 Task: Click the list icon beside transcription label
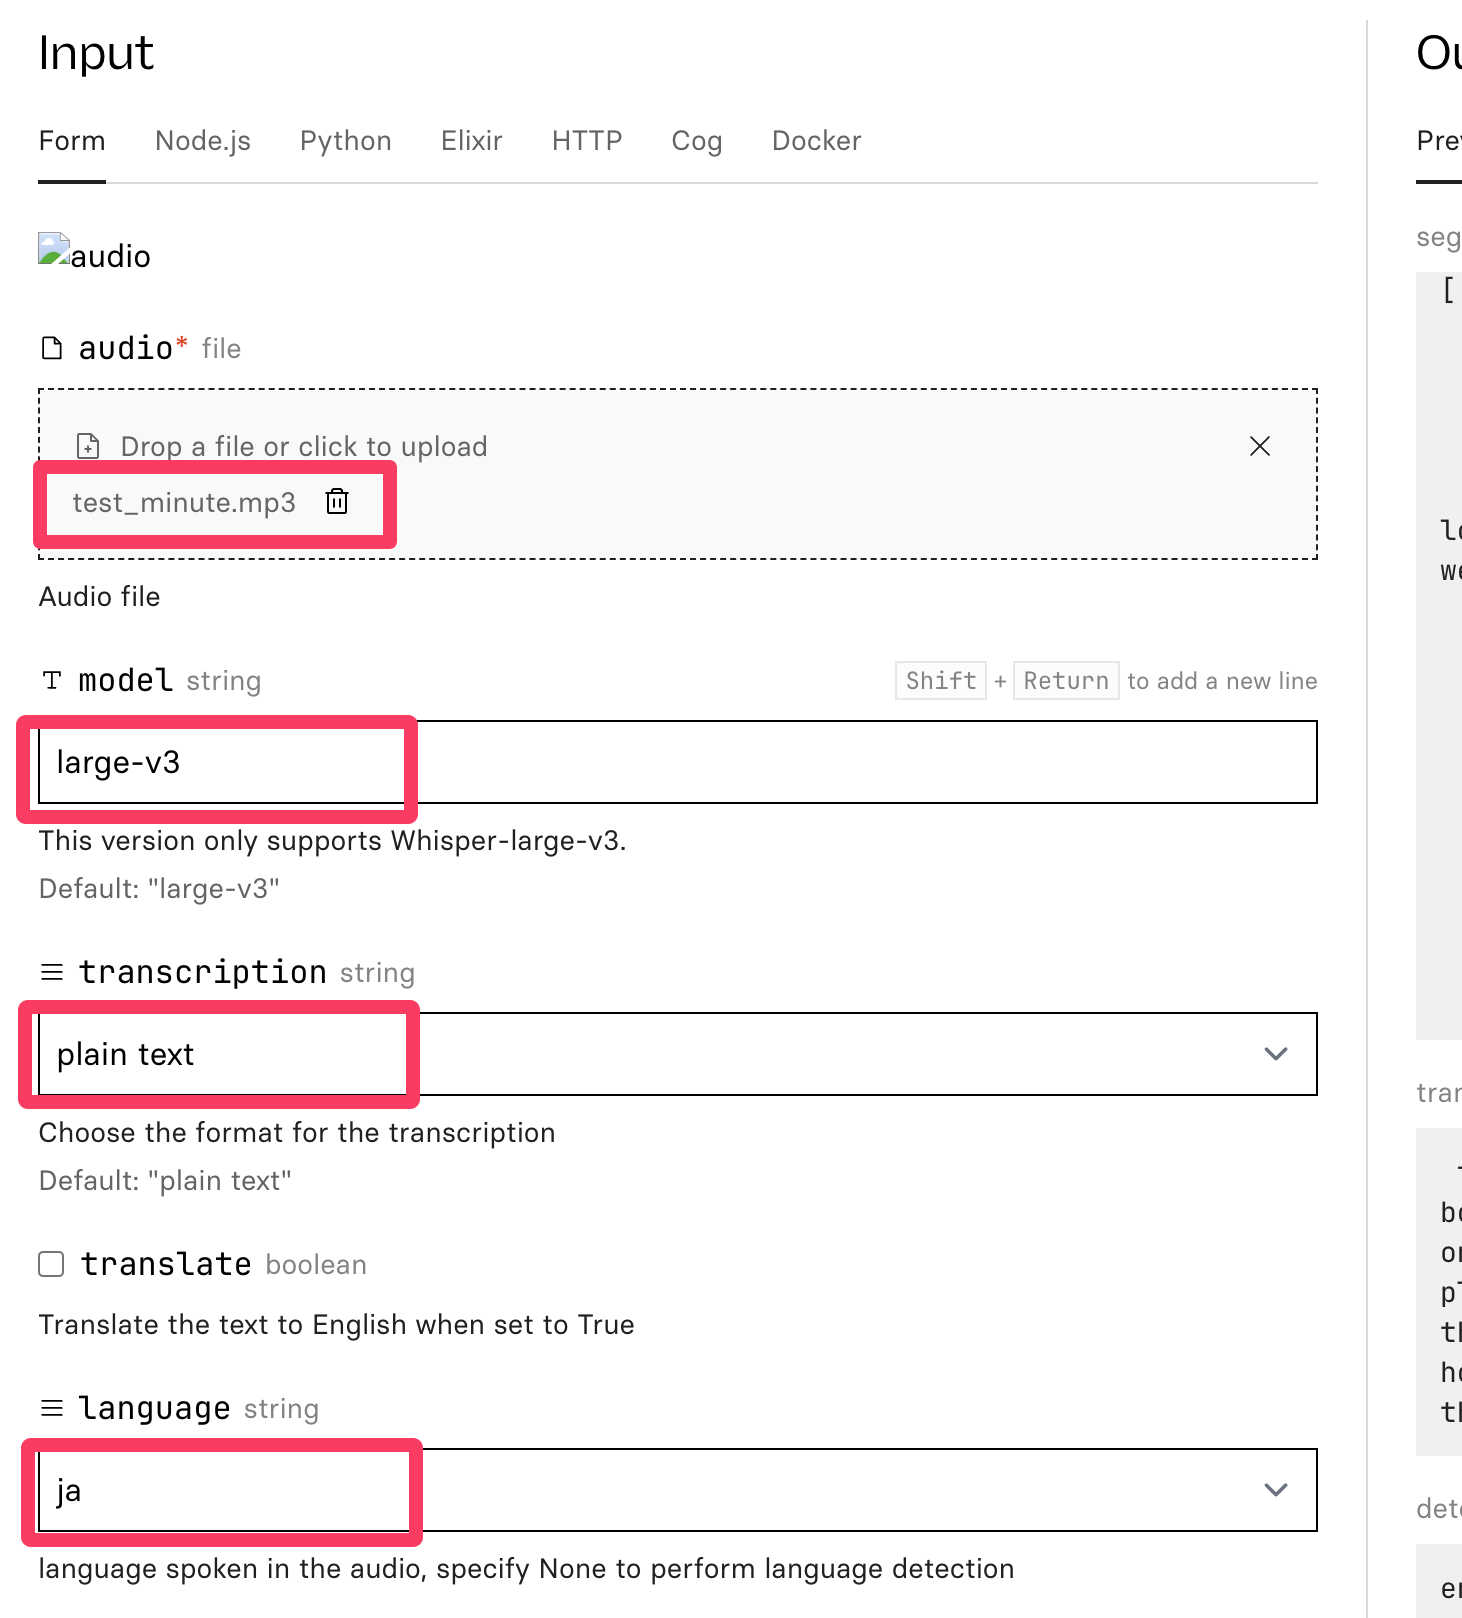click(52, 972)
